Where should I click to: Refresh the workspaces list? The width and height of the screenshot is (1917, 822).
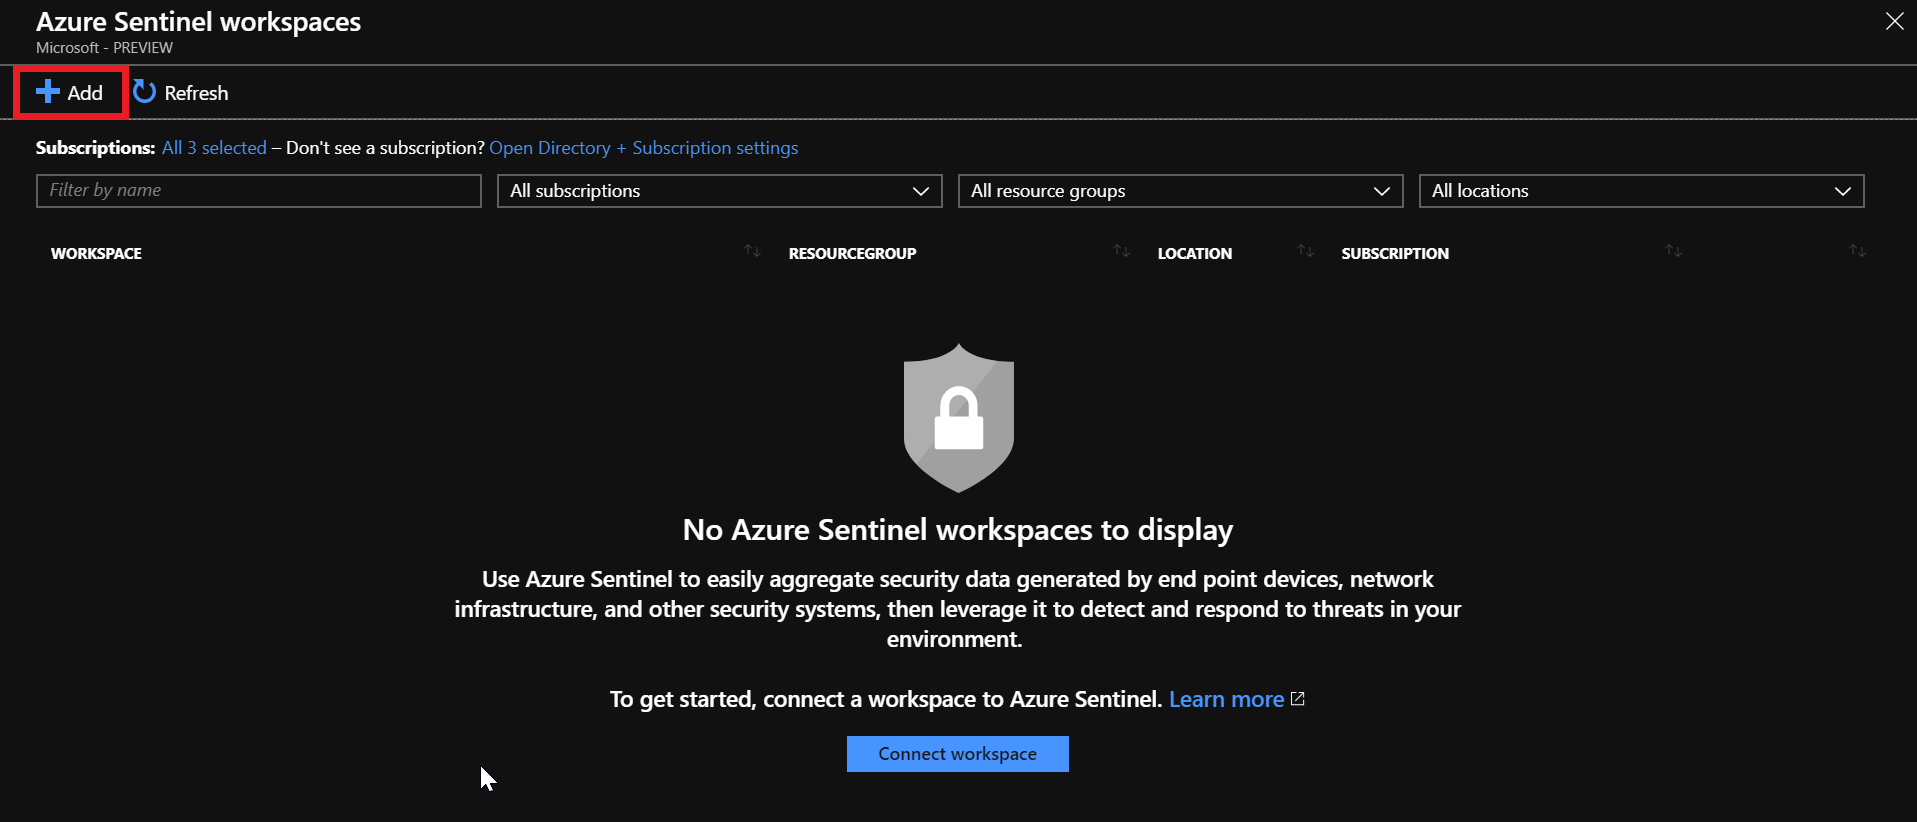pos(181,93)
